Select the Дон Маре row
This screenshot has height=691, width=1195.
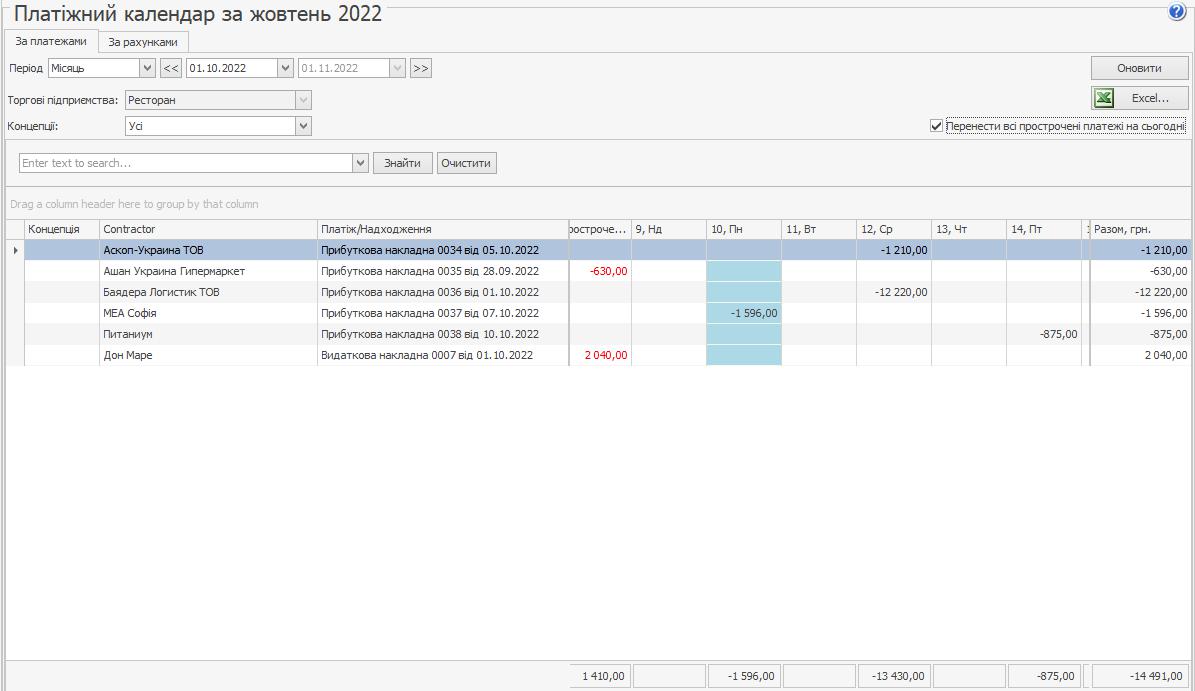pyautogui.click(x=208, y=355)
